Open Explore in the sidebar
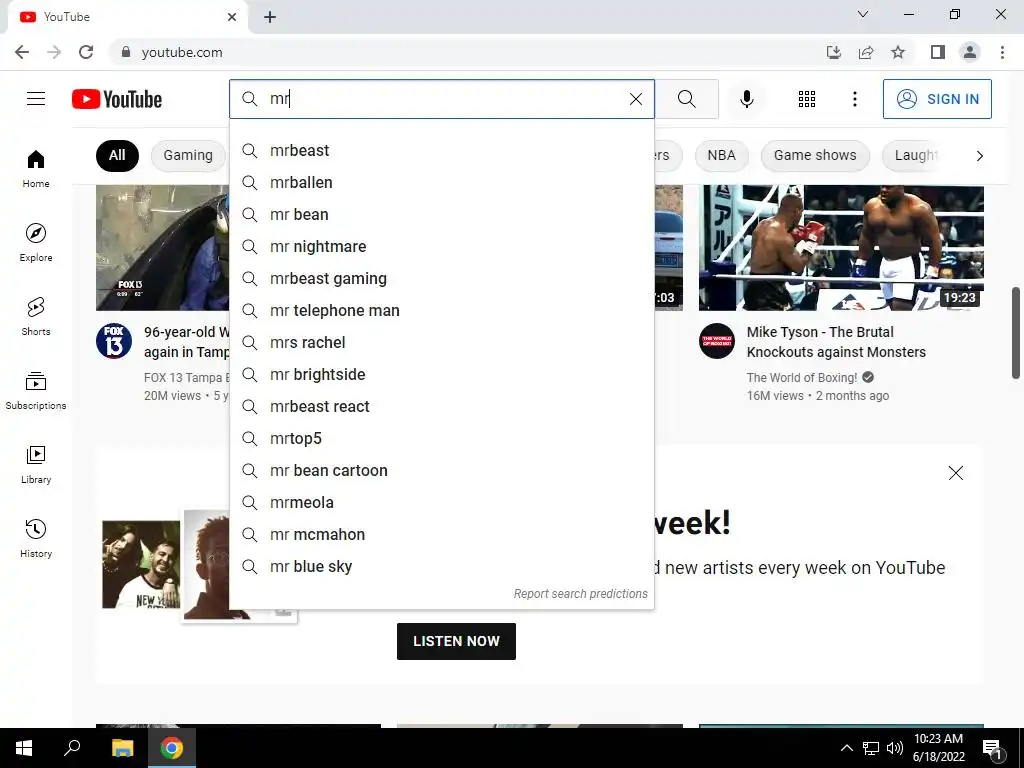The height and width of the screenshot is (768, 1024). 36,243
